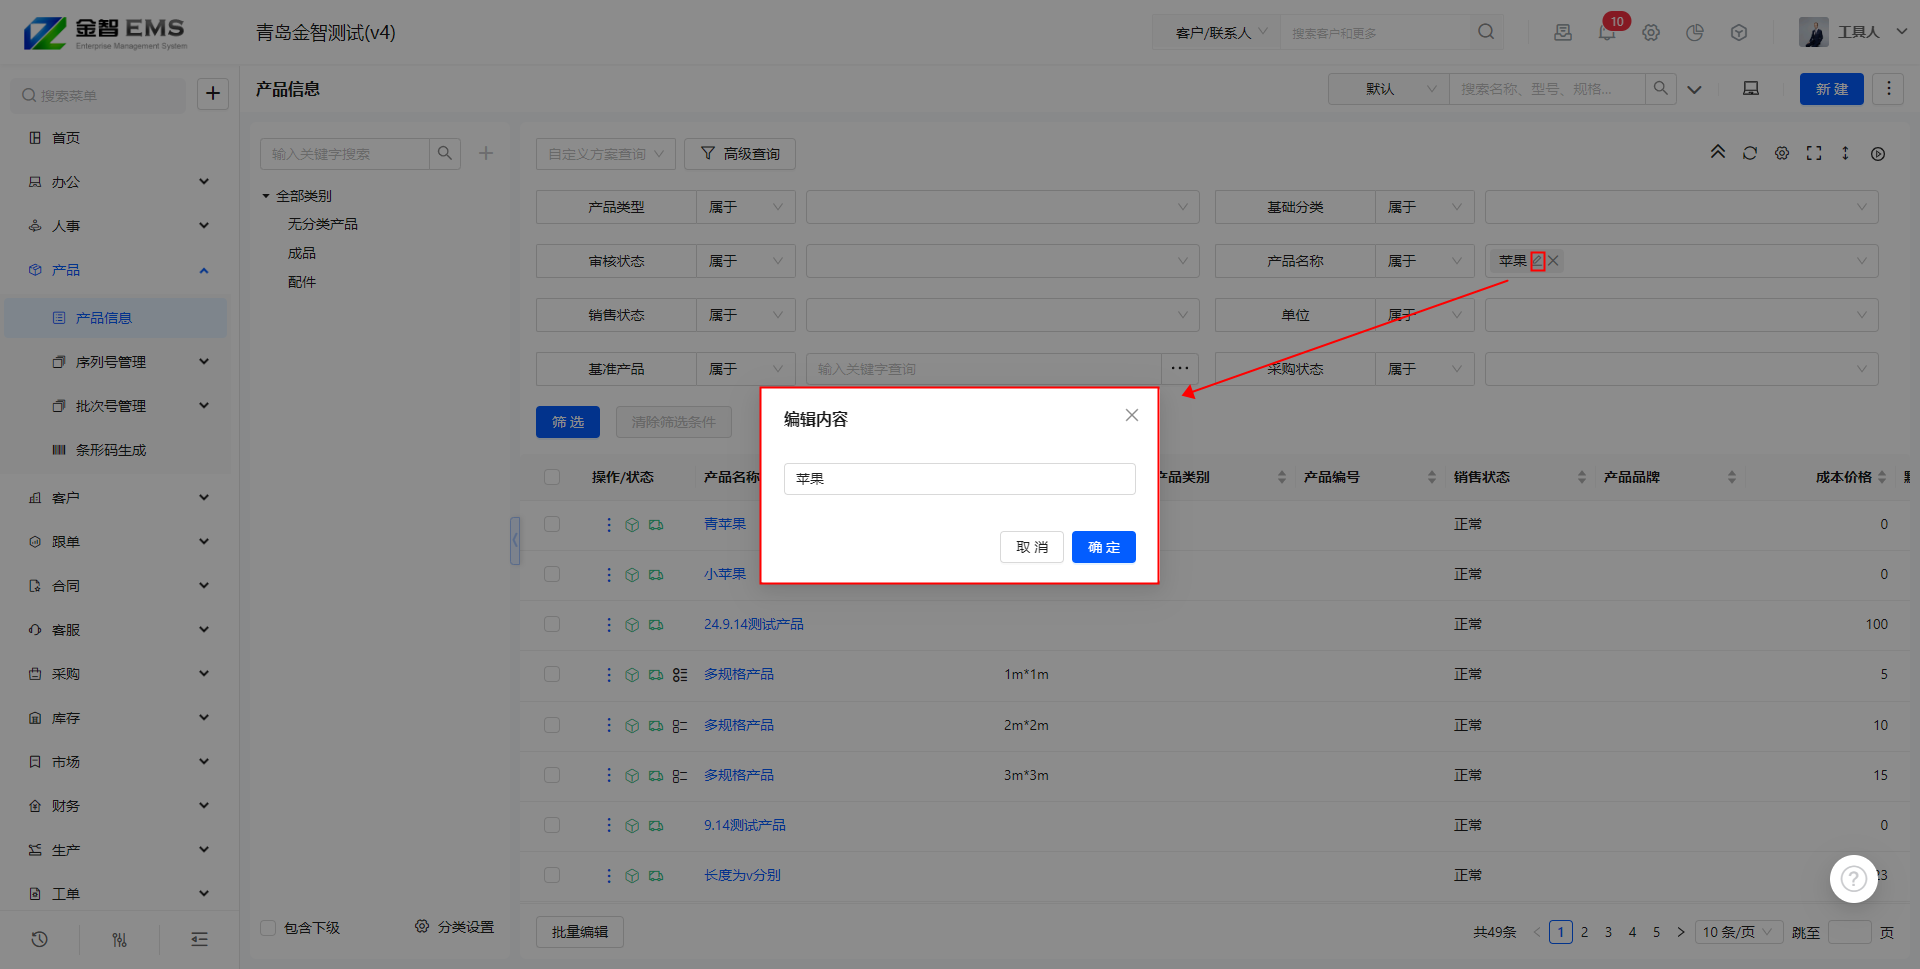Open the 自定义方案查询 dropdown
The image size is (1920, 969).
tap(606, 154)
